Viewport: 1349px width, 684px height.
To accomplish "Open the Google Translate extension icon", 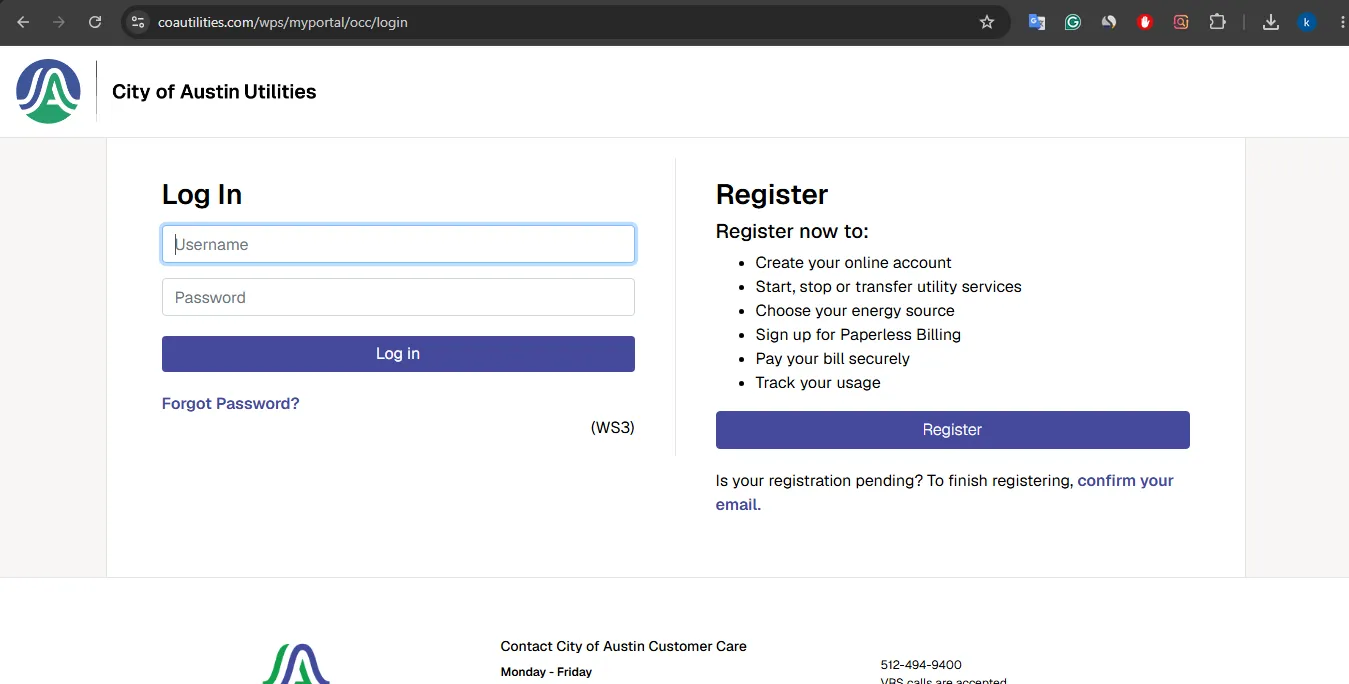I will click(1037, 22).
